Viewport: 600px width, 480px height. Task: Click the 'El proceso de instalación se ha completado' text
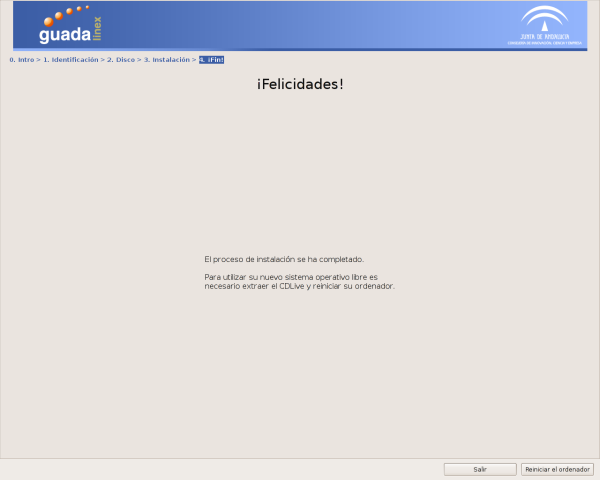pyautogui.click(x=284, y=258)
